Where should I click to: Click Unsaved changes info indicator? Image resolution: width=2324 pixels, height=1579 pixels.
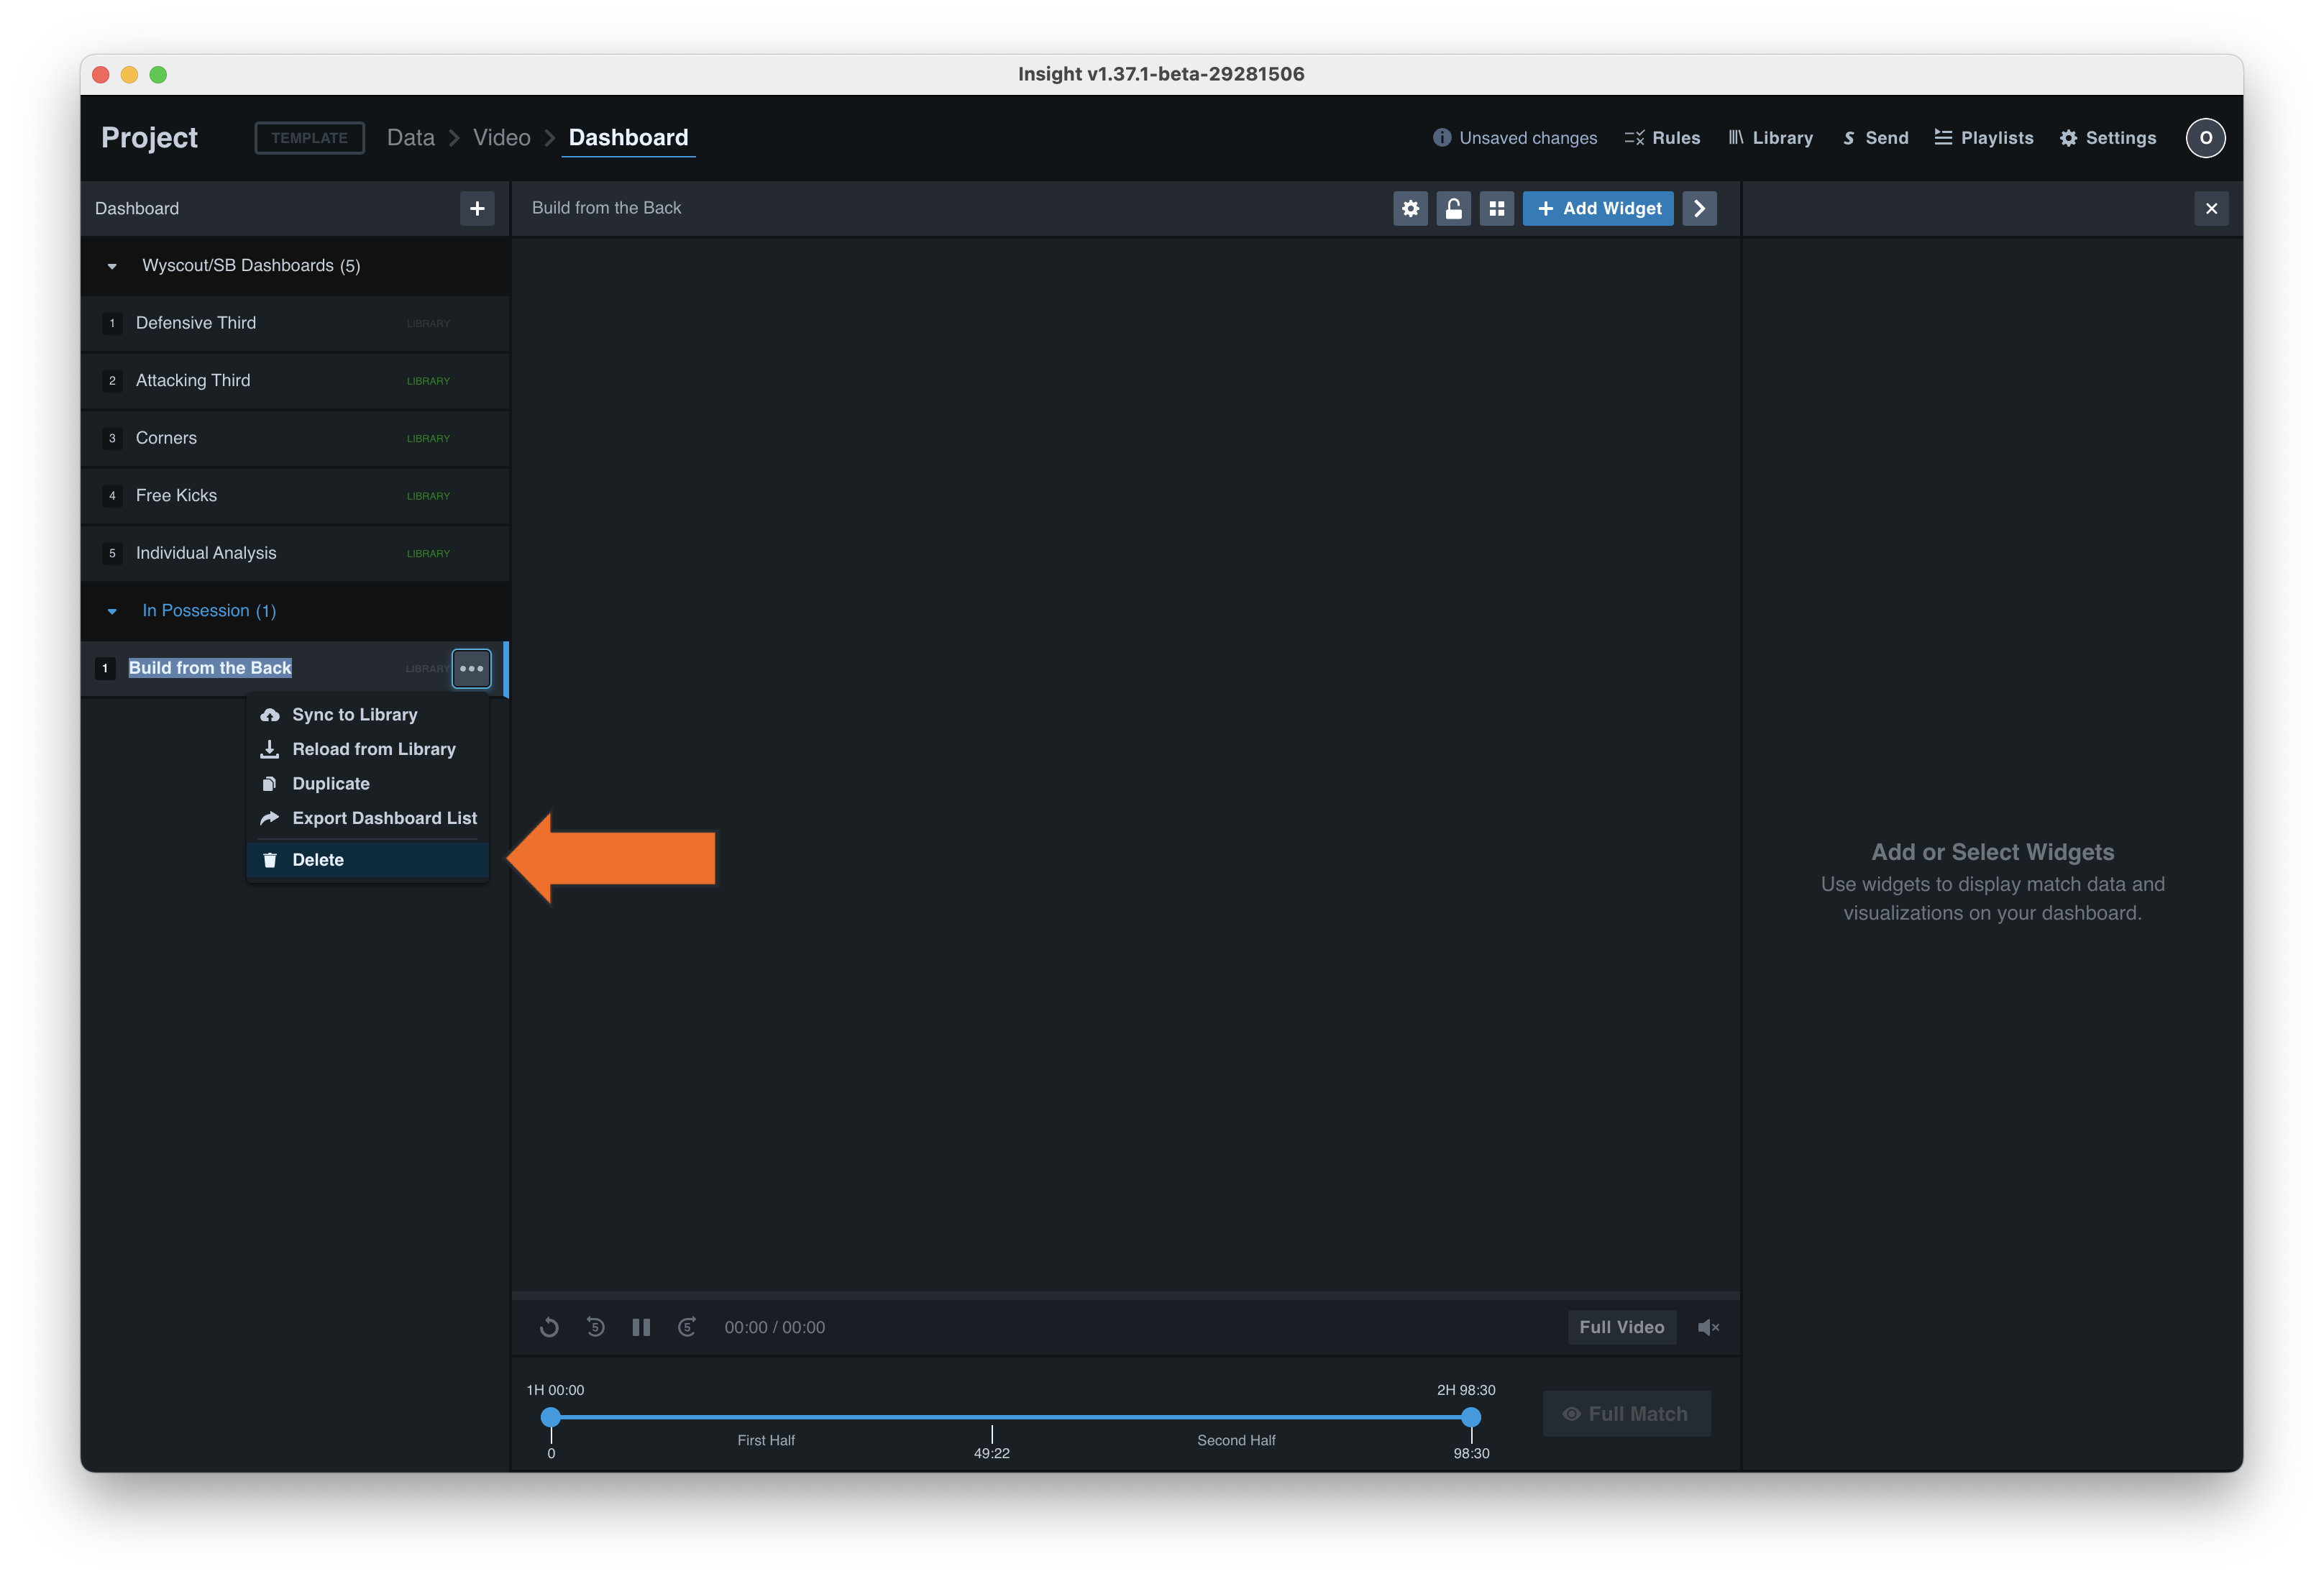pyautogui.click(x=1514, y=138)
